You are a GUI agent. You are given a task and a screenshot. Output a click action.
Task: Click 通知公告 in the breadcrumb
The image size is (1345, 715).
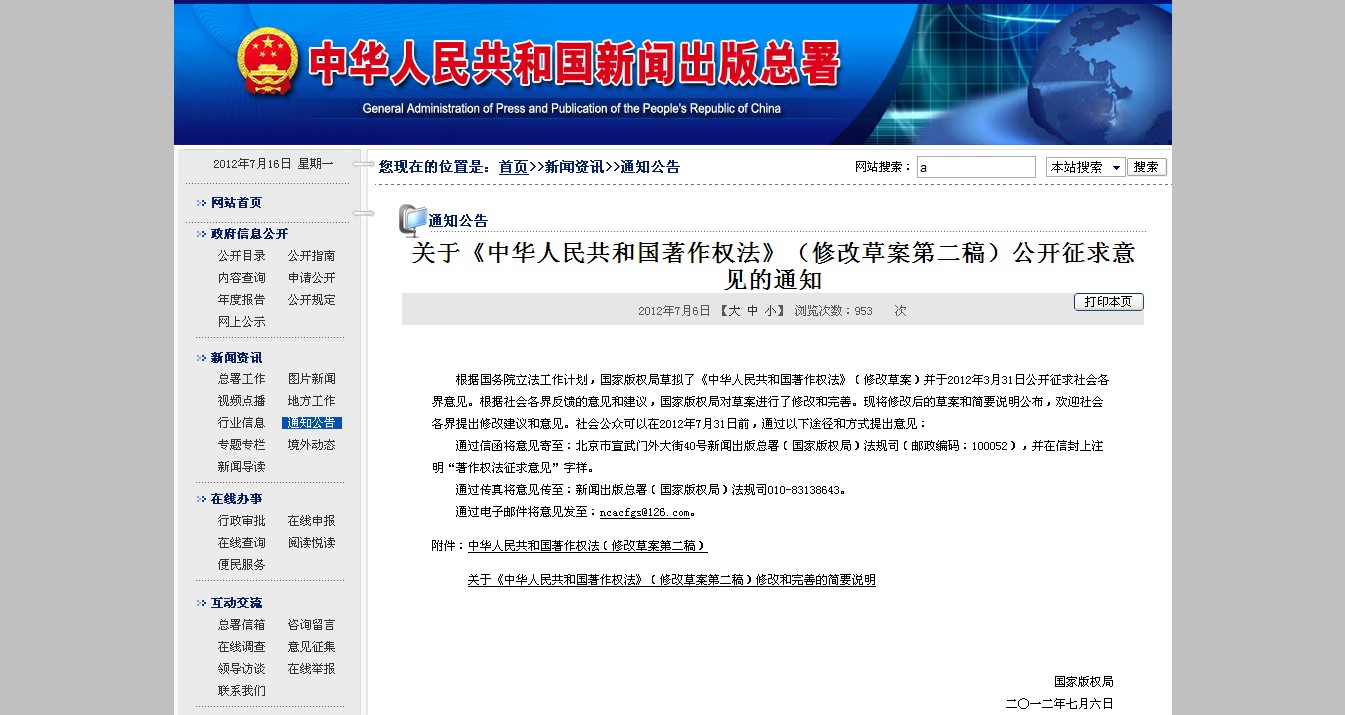pos(650,167)
